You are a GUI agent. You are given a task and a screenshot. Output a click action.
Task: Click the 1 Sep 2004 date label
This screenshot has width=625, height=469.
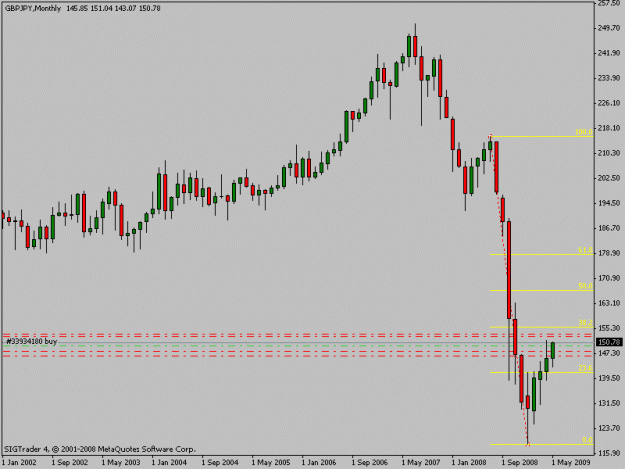tap(220, 463)
